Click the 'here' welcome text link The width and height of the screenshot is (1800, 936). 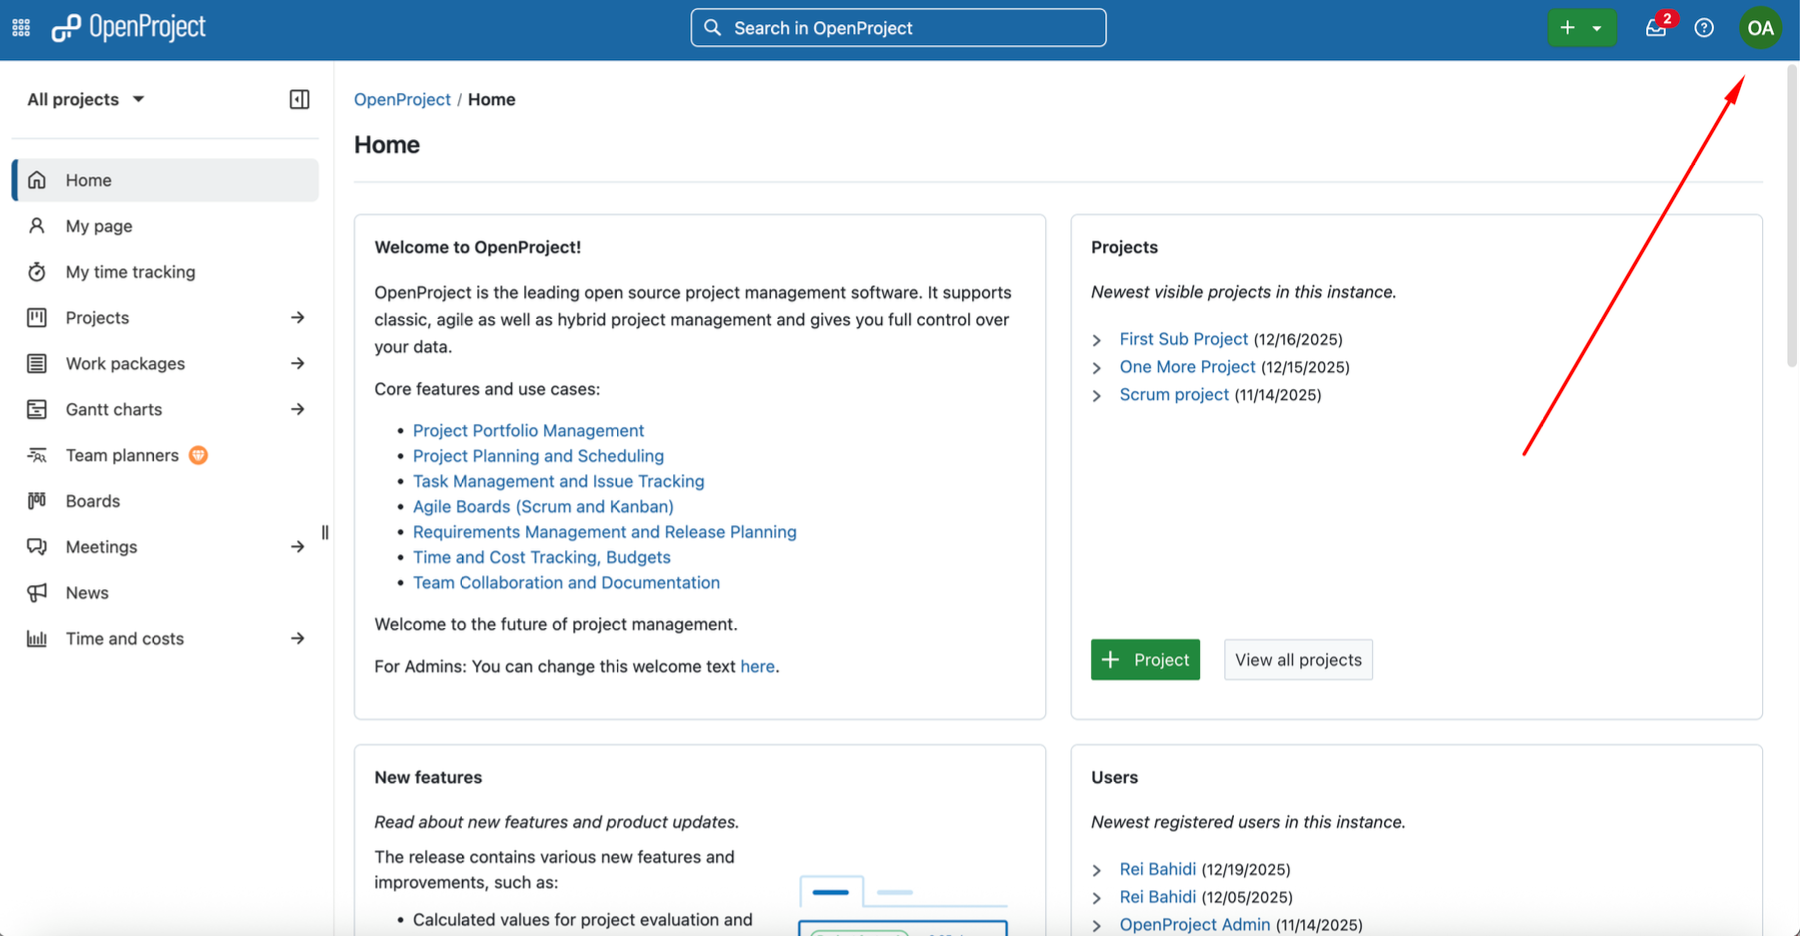click(x=757, y=666)
